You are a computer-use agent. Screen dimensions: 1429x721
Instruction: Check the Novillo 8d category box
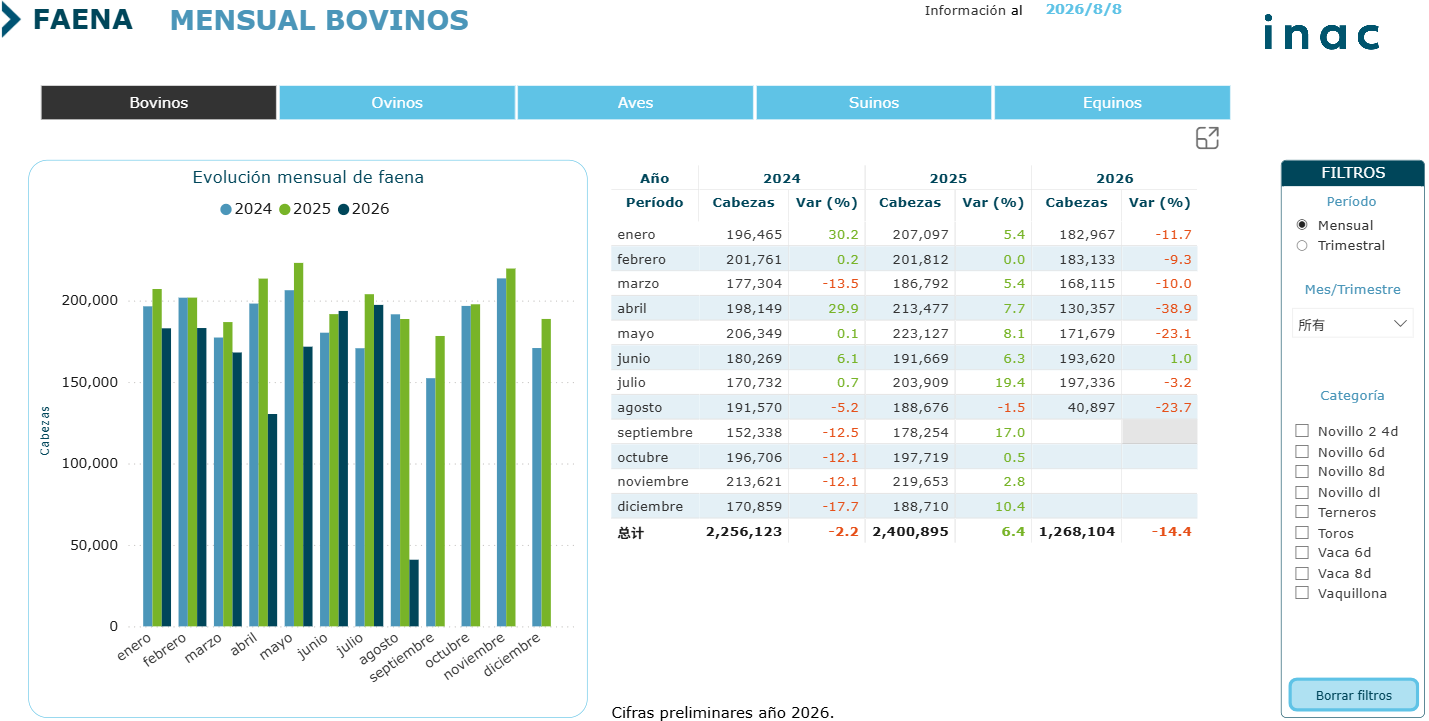(1302, 471)
